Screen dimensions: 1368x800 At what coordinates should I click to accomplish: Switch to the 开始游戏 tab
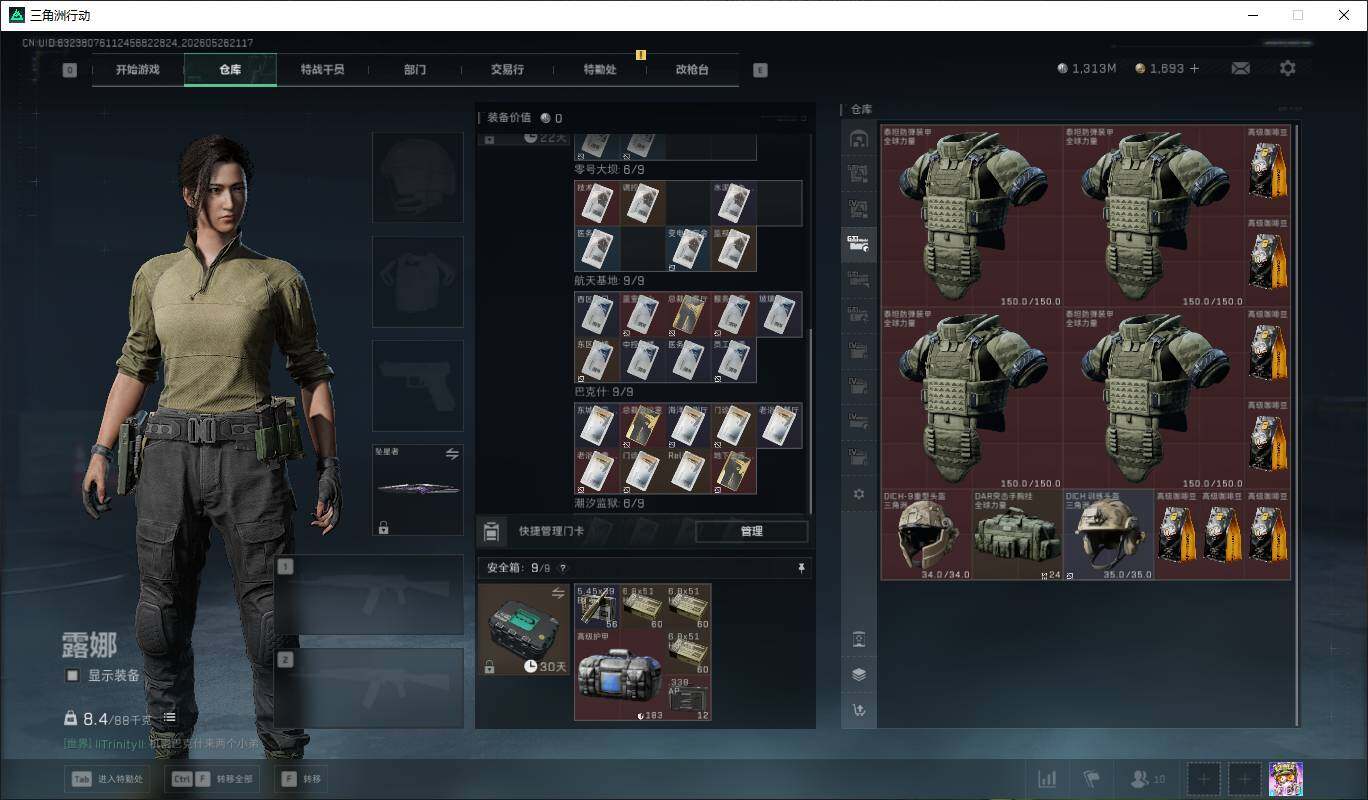pos(137,70)
